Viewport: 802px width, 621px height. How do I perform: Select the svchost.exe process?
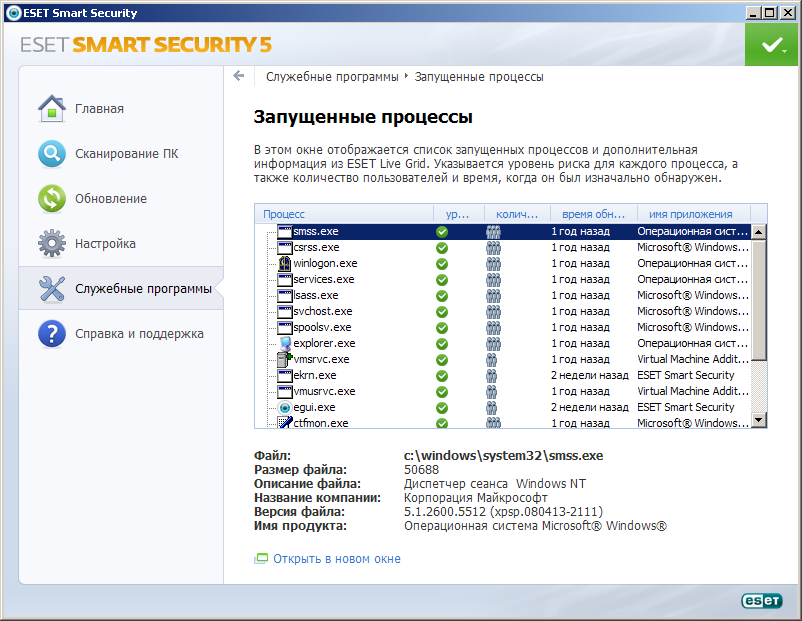click(x=503, y=312)
